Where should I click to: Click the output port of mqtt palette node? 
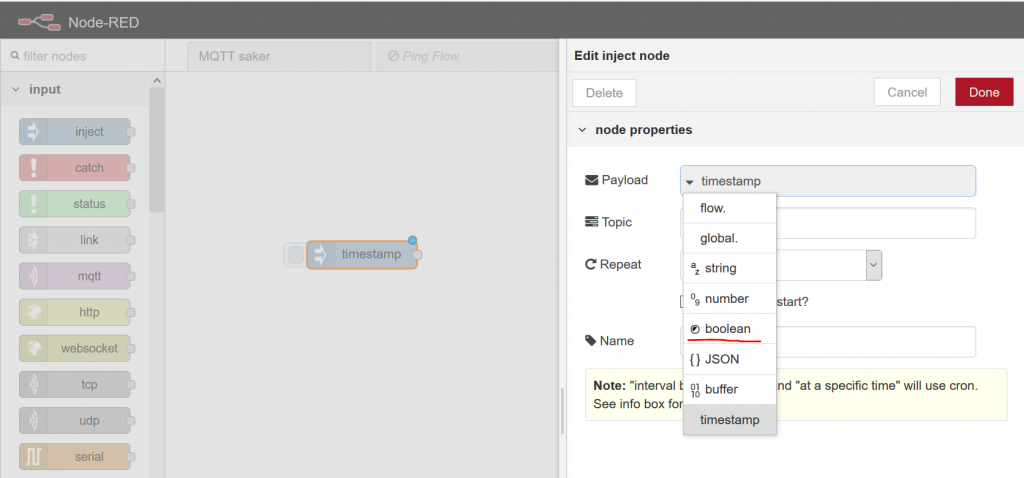click(x=131, y=276)
